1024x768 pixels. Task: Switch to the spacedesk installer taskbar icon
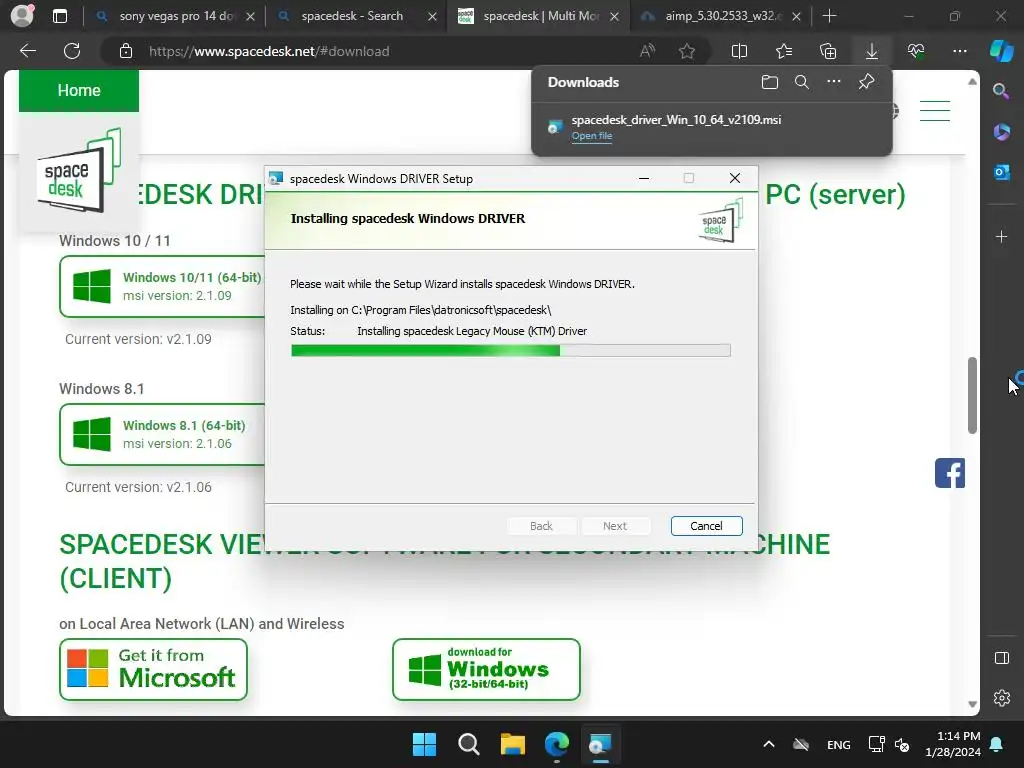(x=600, y=744)
